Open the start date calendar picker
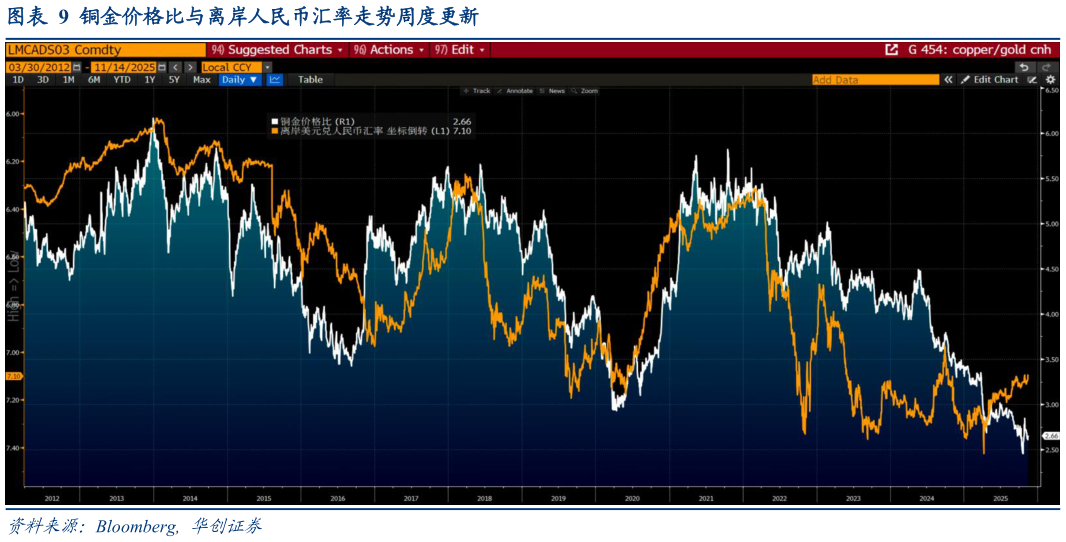The width and height of the screenshot is (1066, 542). tap(77, 67)
